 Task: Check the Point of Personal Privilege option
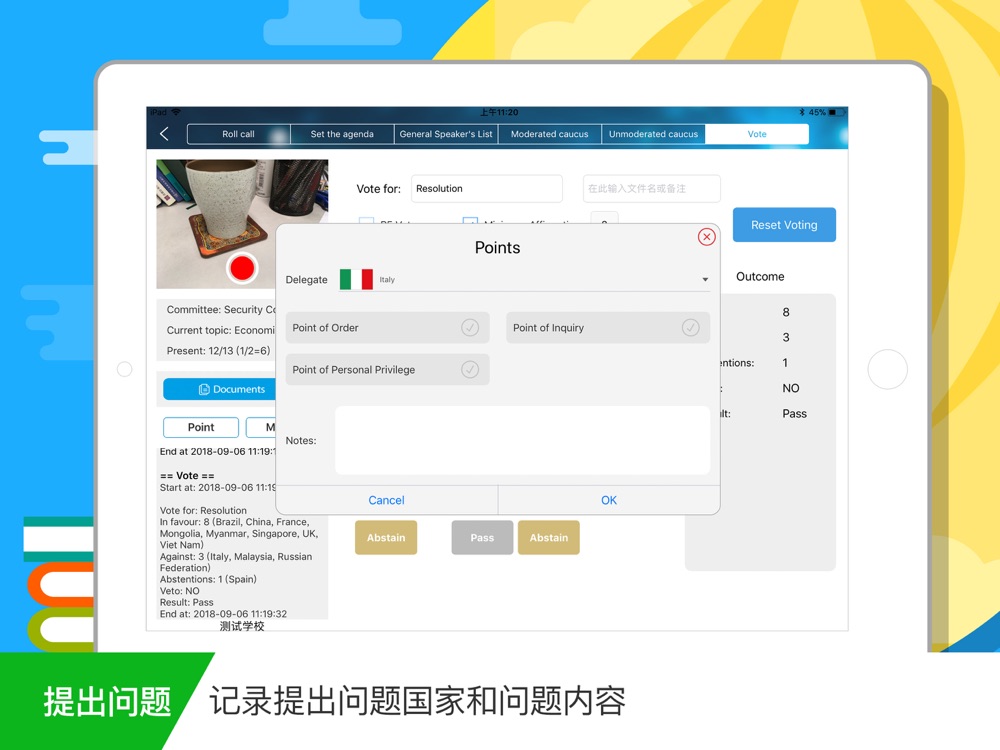point(387,369)
